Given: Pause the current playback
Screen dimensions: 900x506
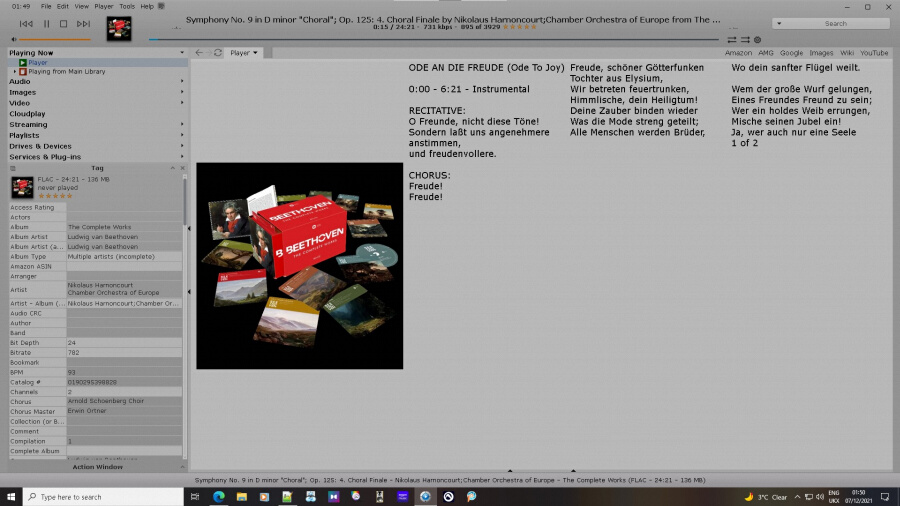Looking at the screenshot, I should tap(46, 24).
